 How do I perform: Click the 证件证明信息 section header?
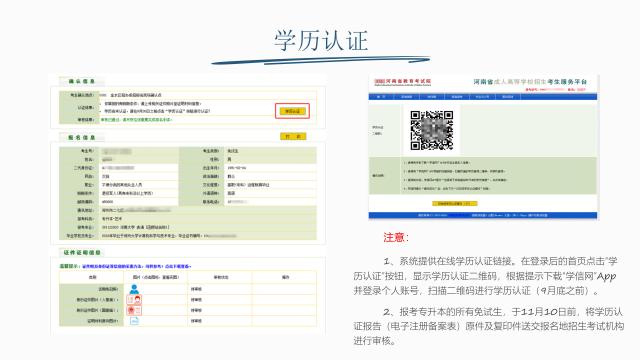pyautogui.click(x=82, y=253)
